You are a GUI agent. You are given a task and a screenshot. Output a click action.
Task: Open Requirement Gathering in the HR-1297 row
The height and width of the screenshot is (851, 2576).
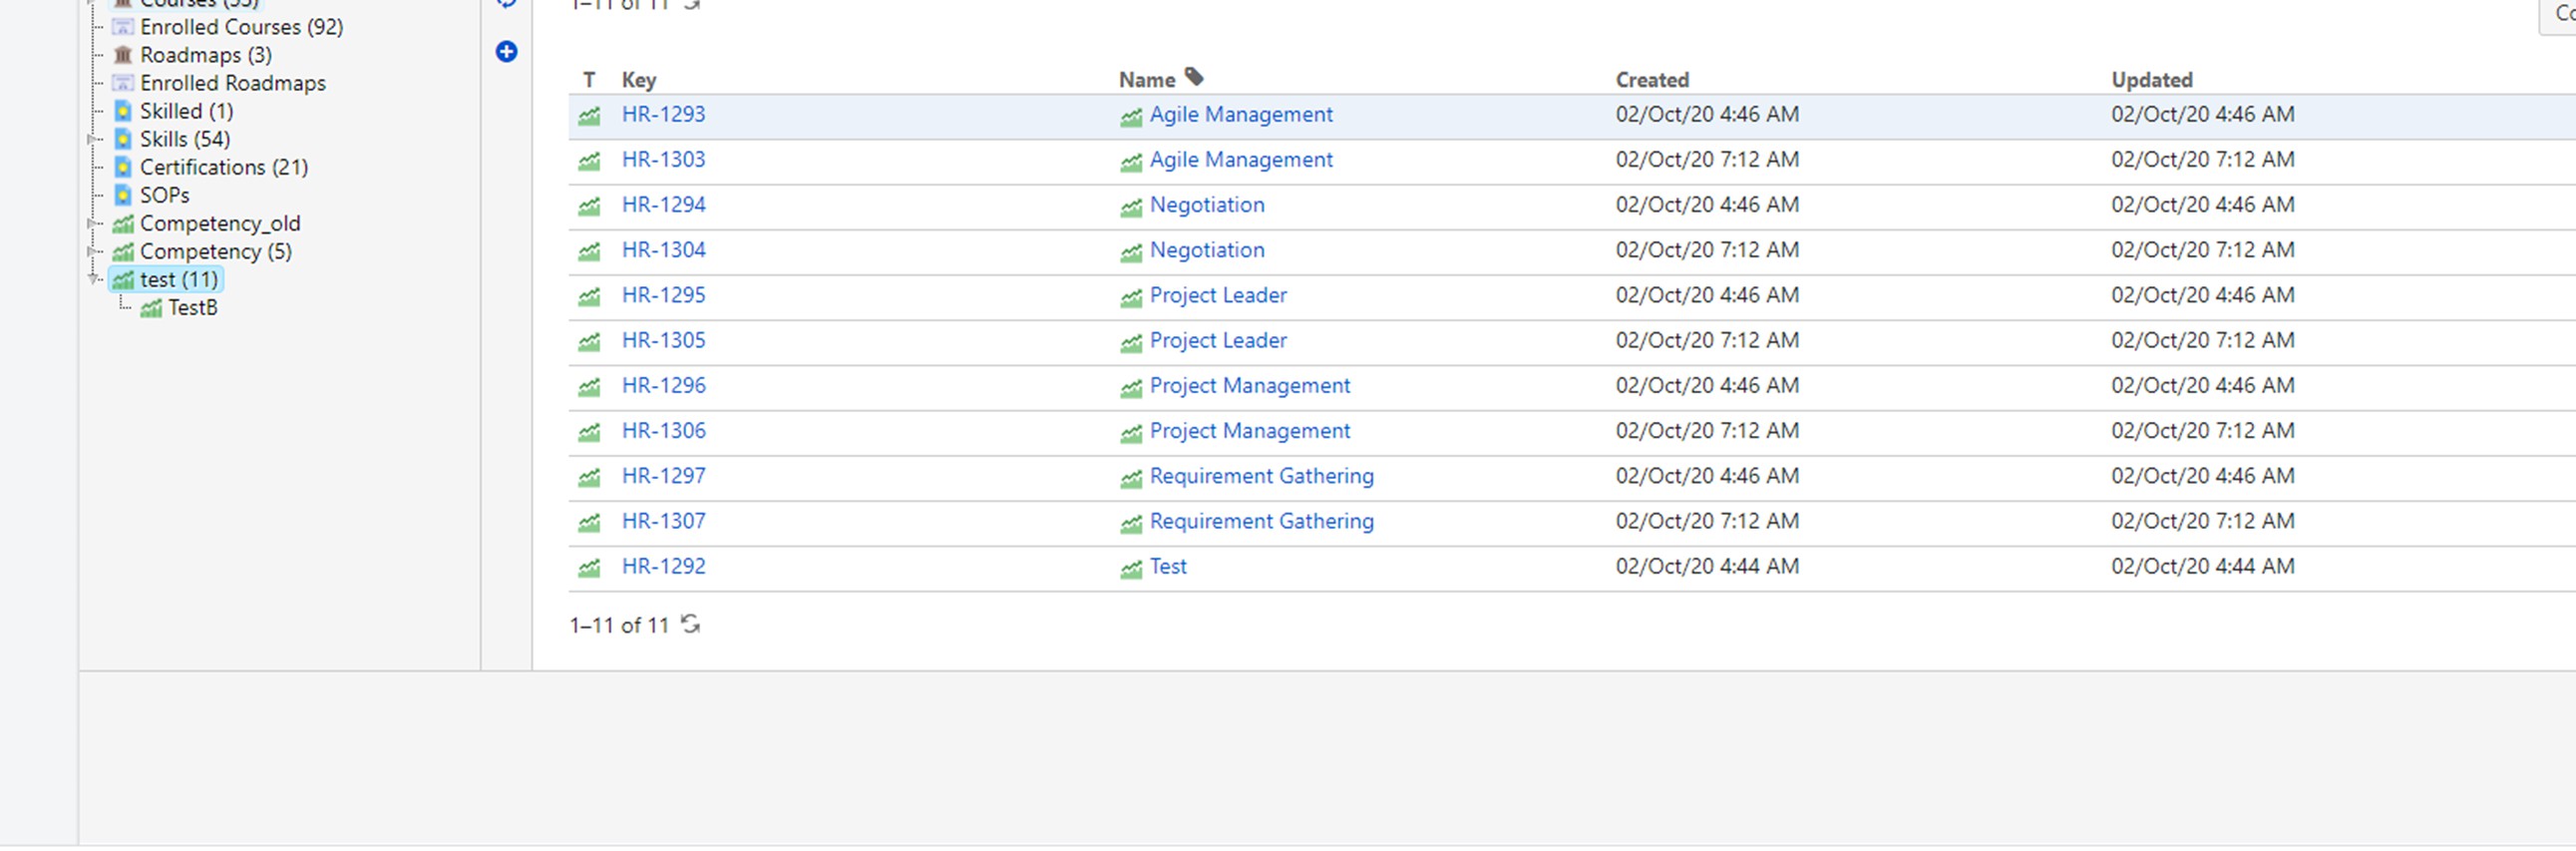click(1262, 476)
